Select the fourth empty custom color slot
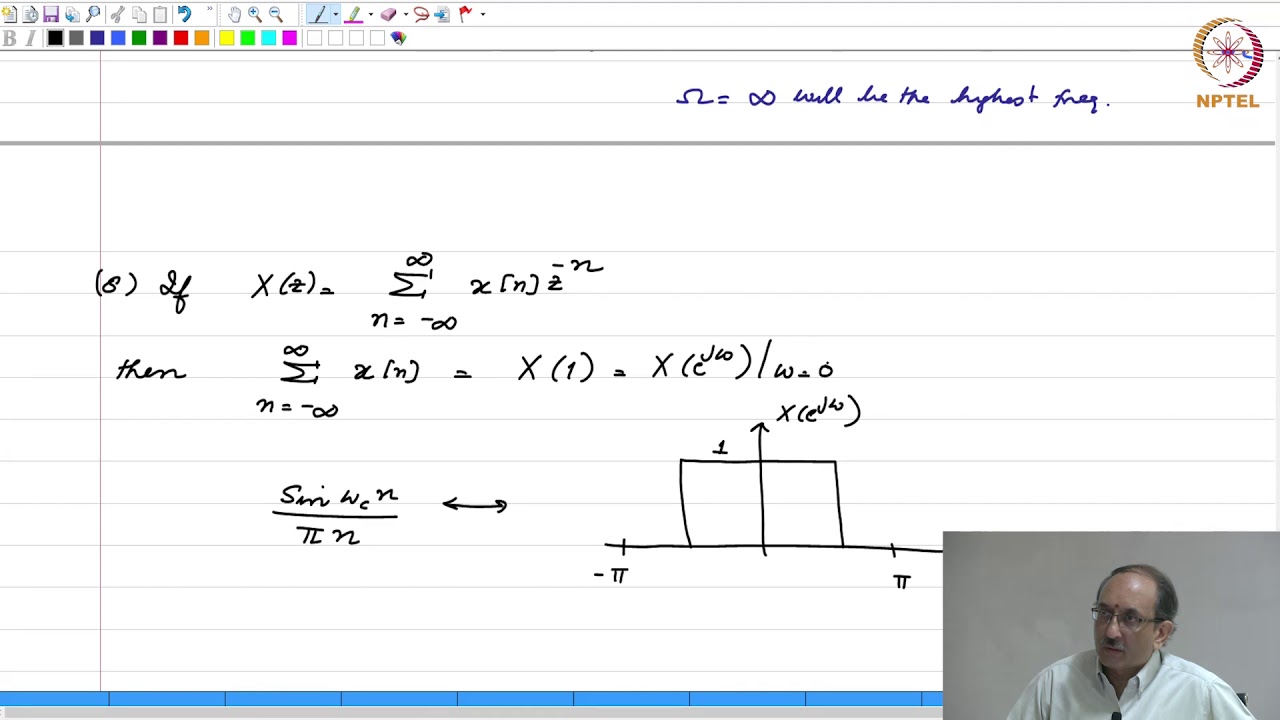 pyautogui.click(x=377, y=38)
